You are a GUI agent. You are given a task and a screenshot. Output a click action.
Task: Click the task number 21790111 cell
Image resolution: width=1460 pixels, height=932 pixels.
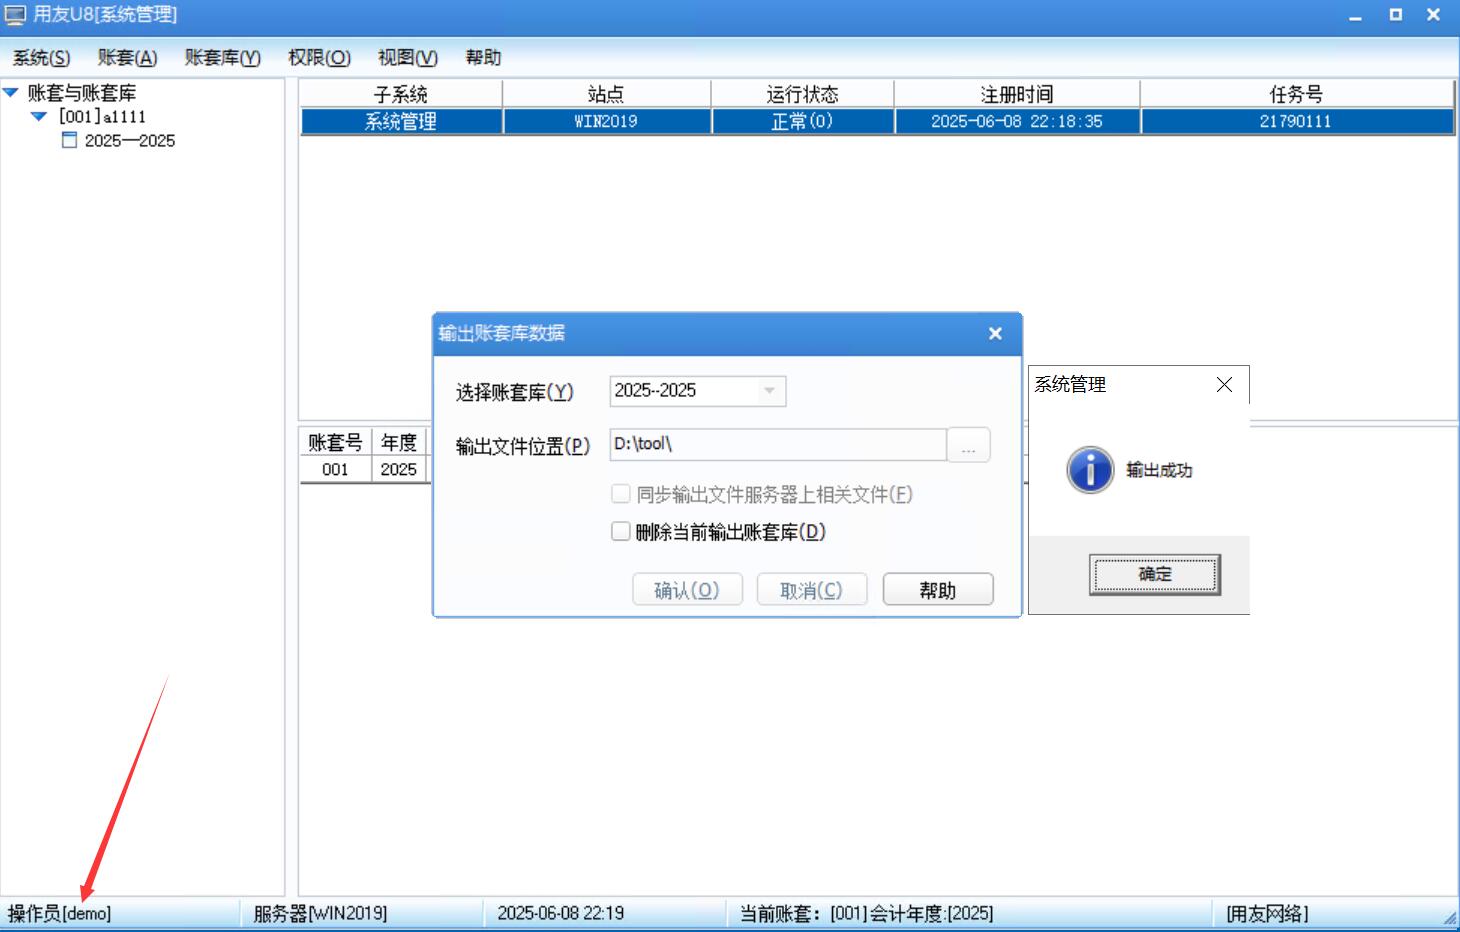(x=1296, y=121)
